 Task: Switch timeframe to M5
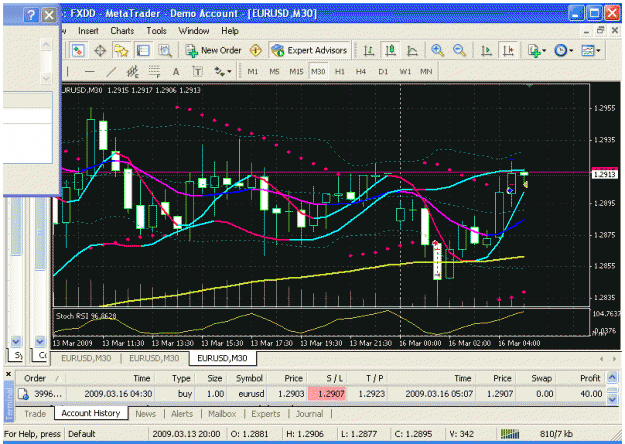tap(274, 72)
